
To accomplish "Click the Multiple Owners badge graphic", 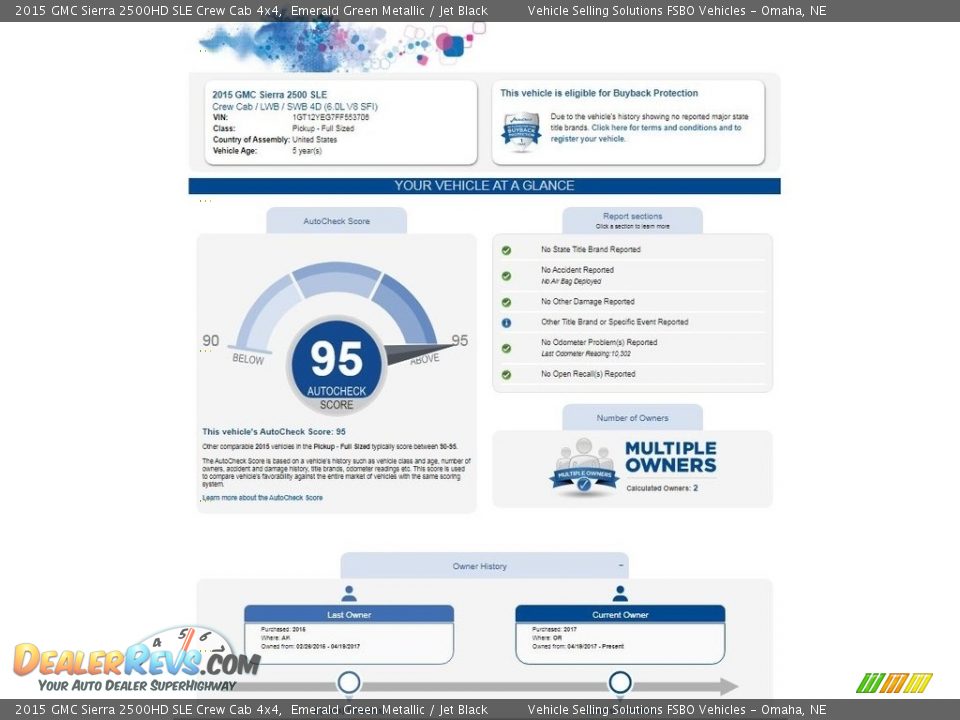I will click(x=584, y=467).
